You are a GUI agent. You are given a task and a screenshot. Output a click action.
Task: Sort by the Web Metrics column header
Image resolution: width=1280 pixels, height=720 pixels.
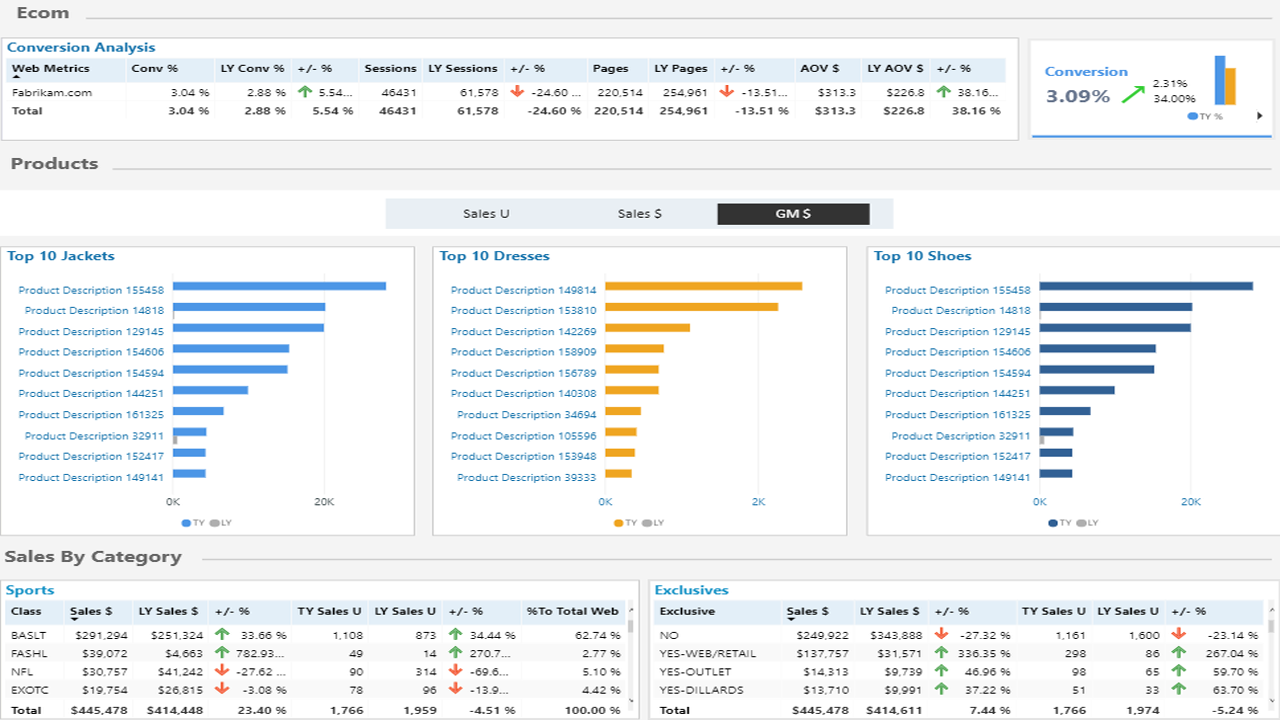51,69
